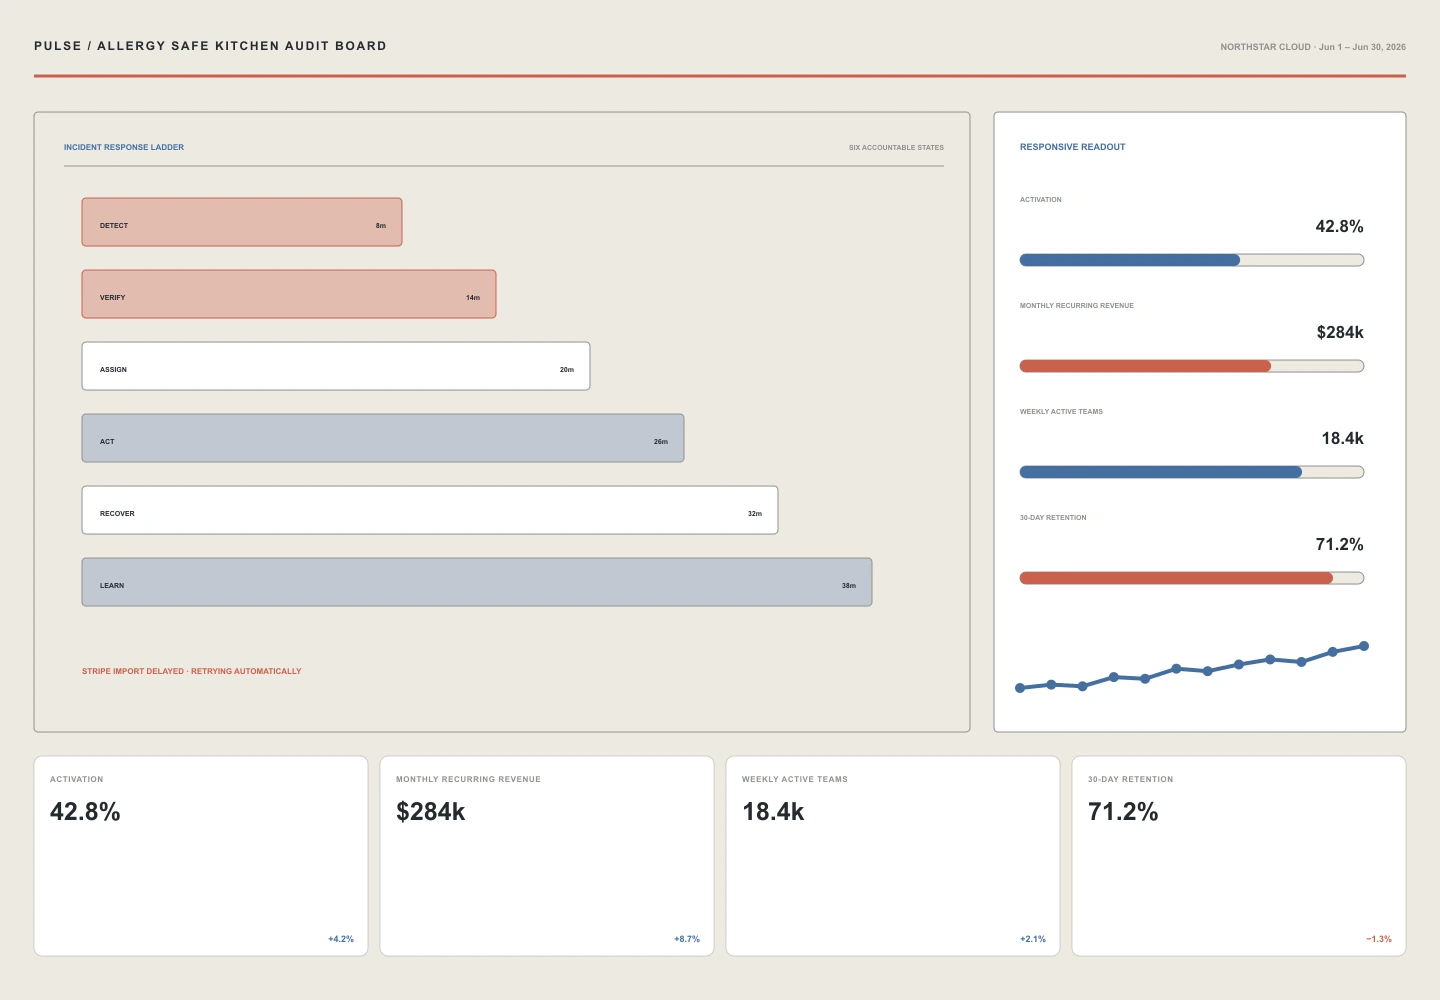
Task: Click the $284k value in Responsive Readout
Action: tap(1340, 332)
